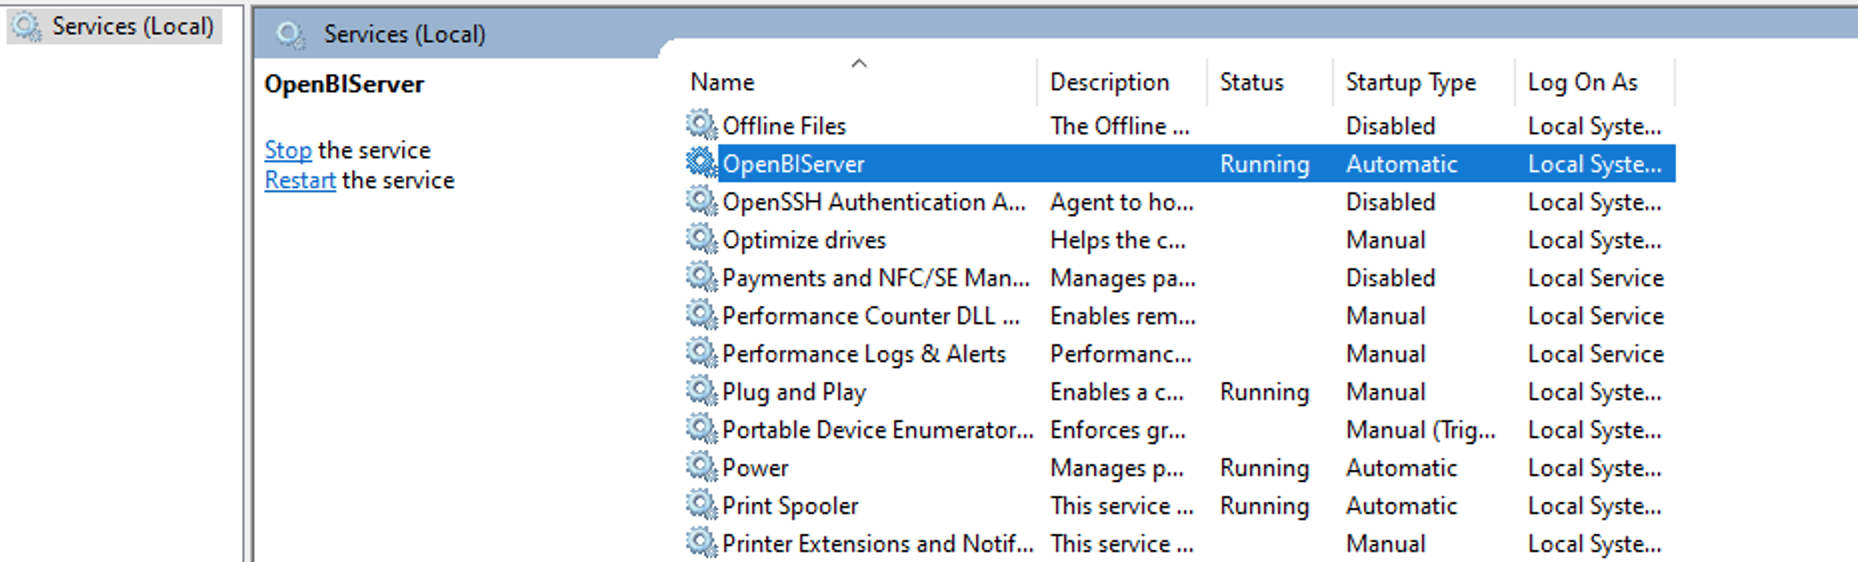The height and width of the screenshot is (562, 1858).
Task: Click gear icon beside Print Spooler
Action: (701, 505)
